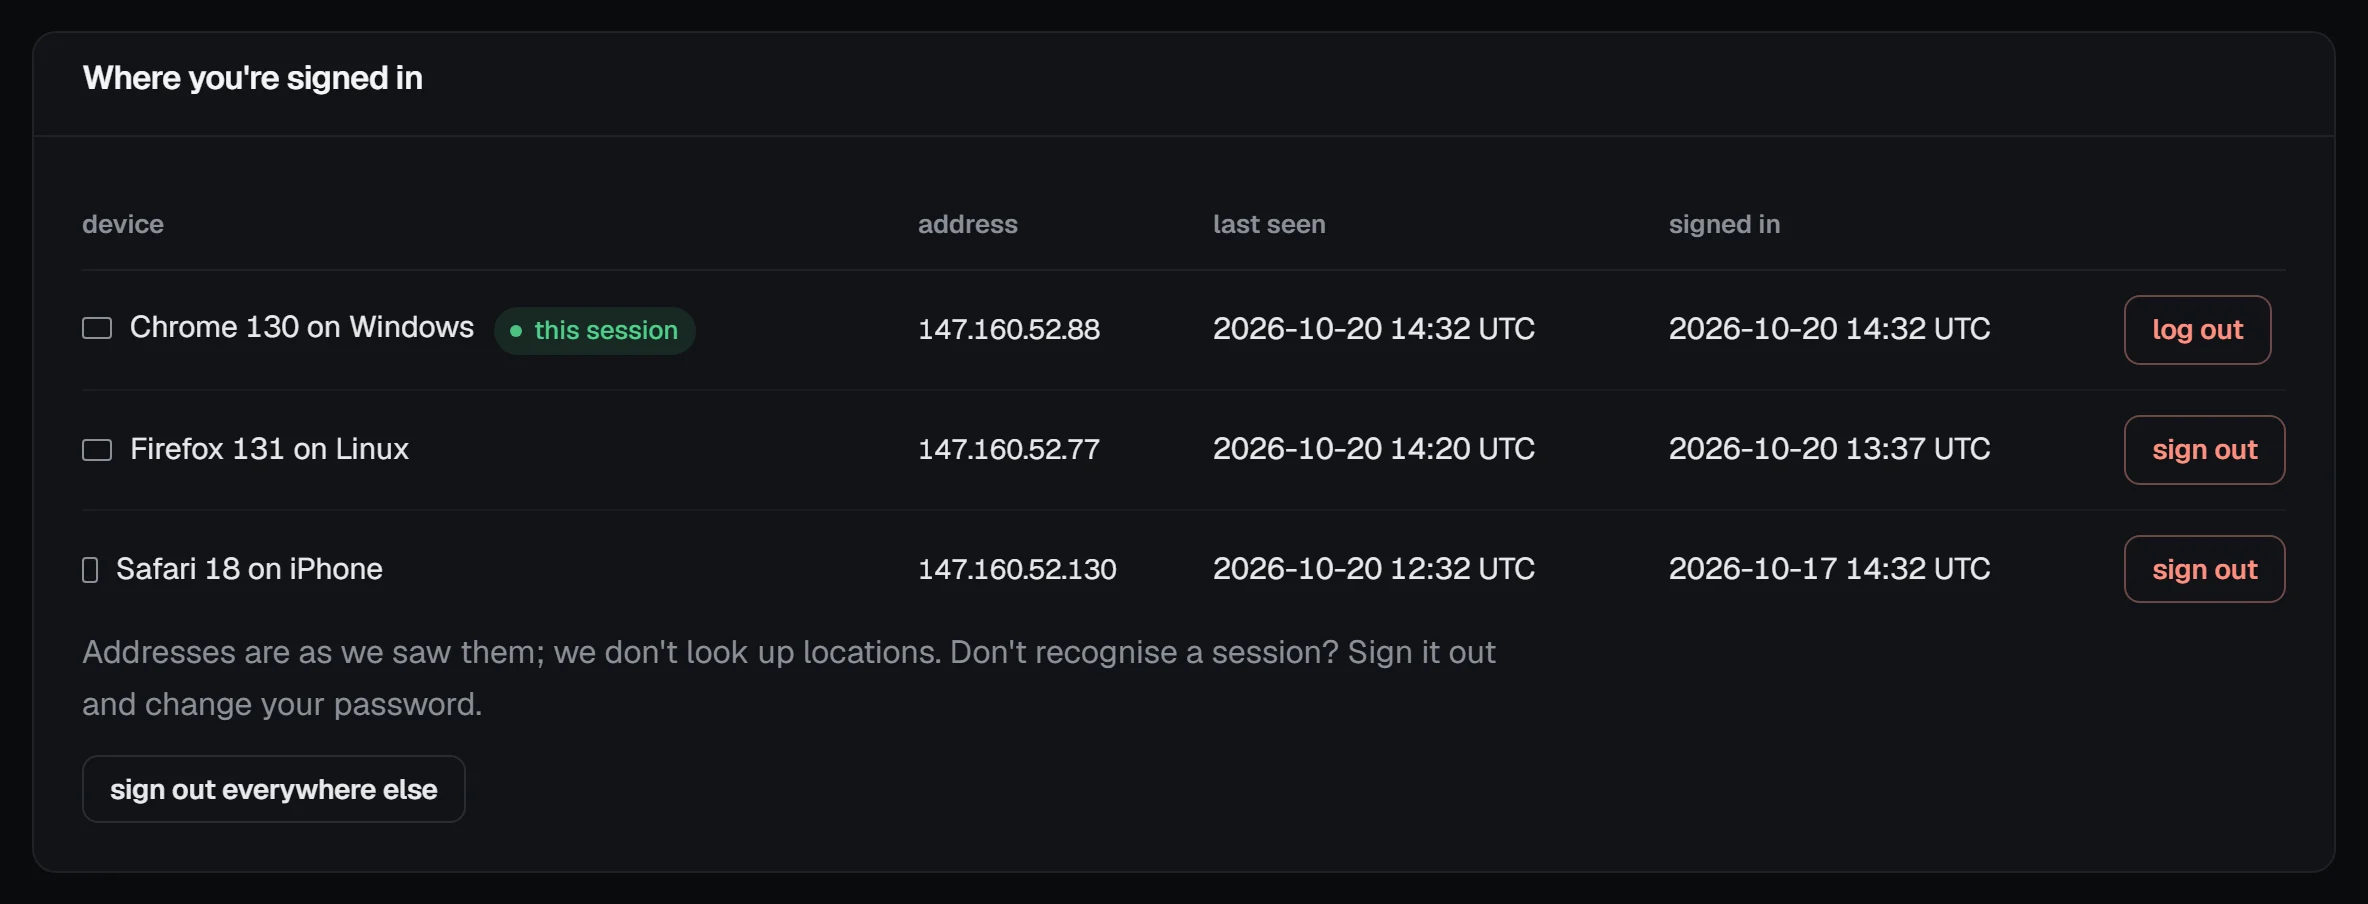This screenshot has width=2368, height=904.
Task: Click the desktop icon beside Chrome 130 on Windows
Action: 97,328
